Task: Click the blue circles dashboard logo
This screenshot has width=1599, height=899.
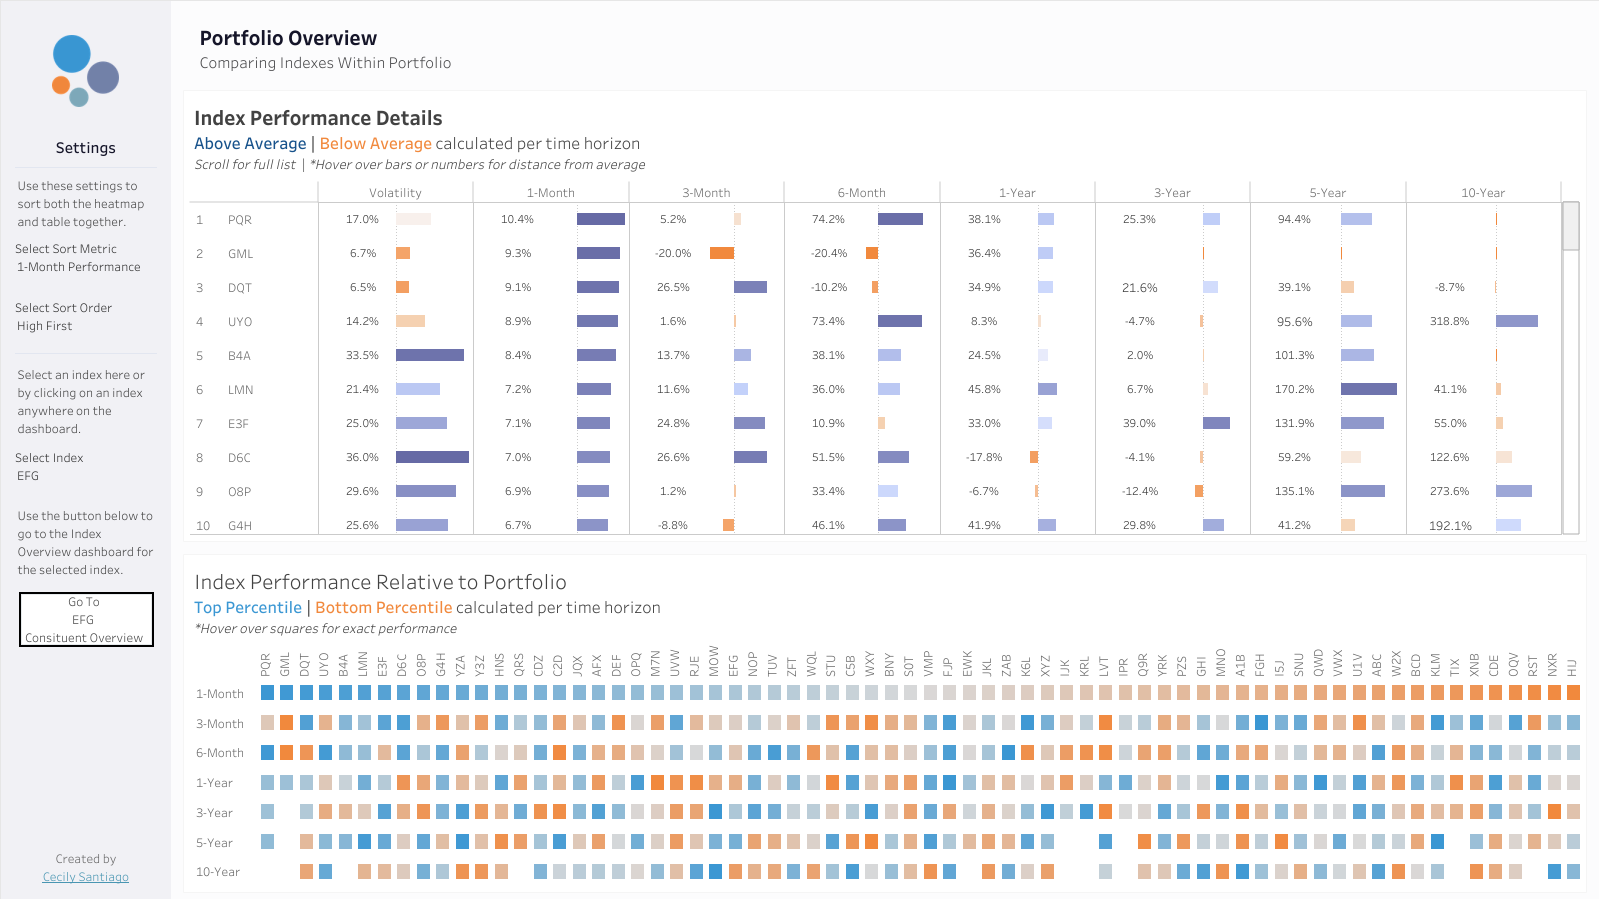Action: (x=85, y=71)
